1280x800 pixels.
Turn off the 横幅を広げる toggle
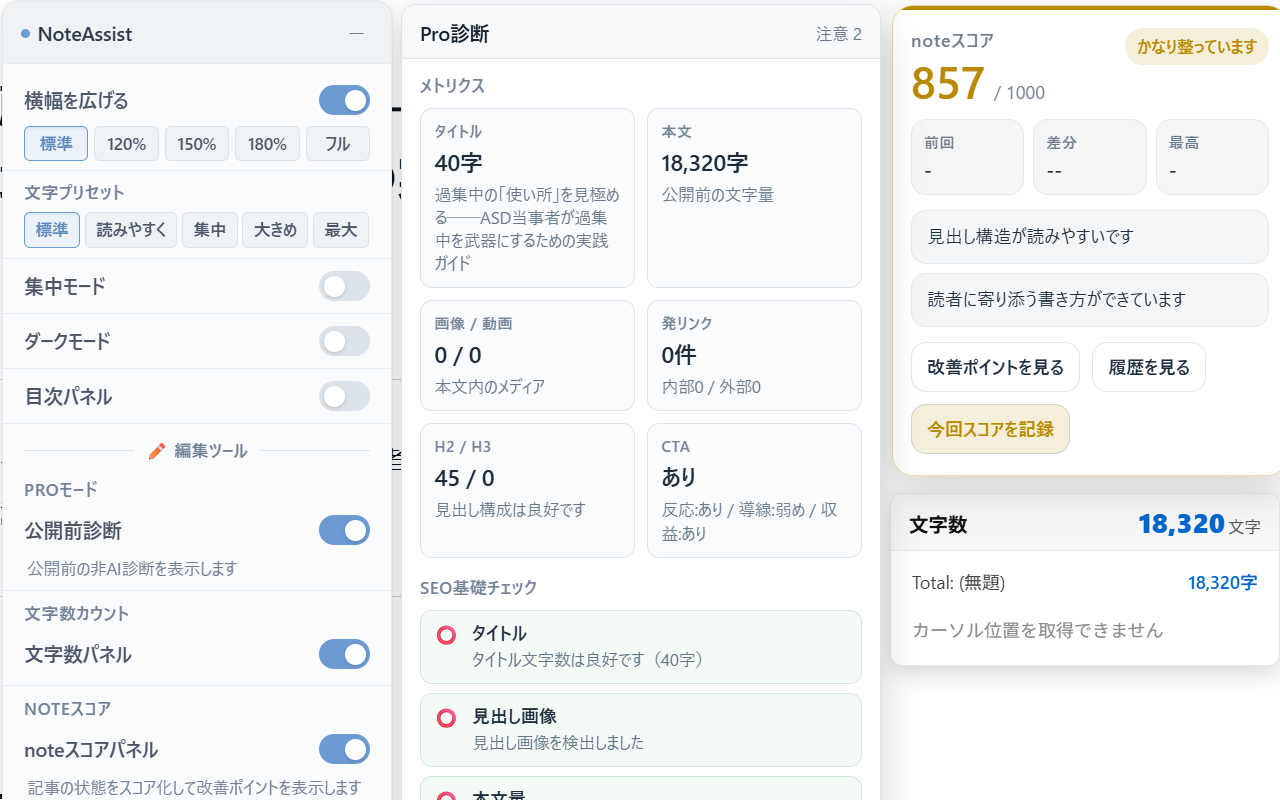click(344, 100)
